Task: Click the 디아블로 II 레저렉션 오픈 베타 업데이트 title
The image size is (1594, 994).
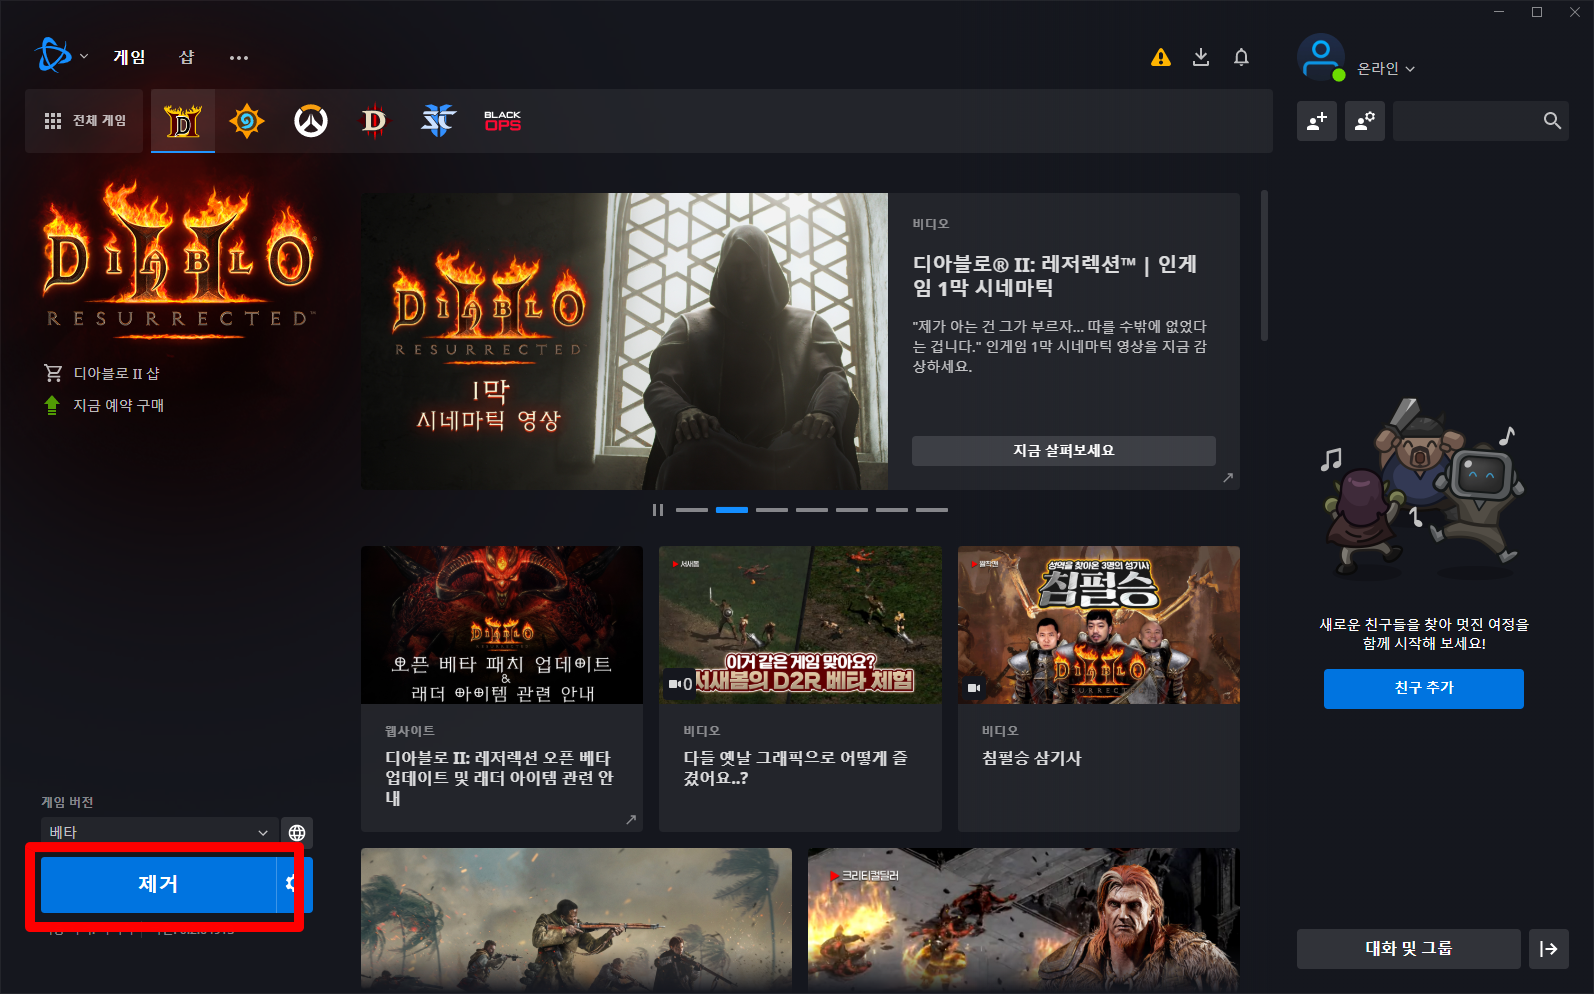Action: click(499, 778)
